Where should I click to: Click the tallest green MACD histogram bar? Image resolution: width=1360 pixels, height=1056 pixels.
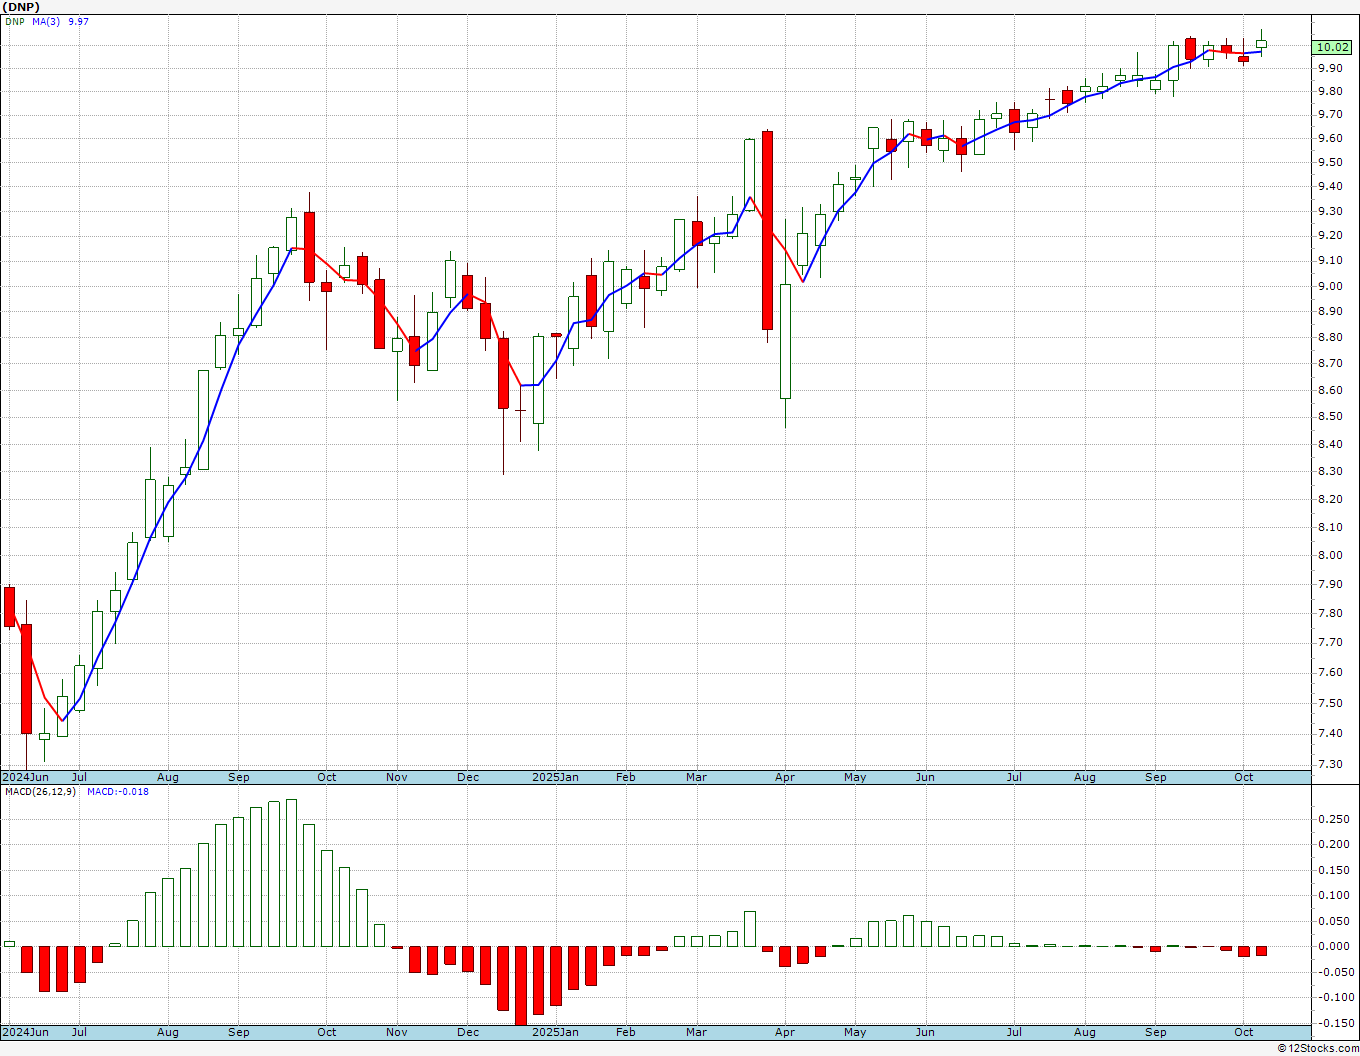(x=291, y=872)
